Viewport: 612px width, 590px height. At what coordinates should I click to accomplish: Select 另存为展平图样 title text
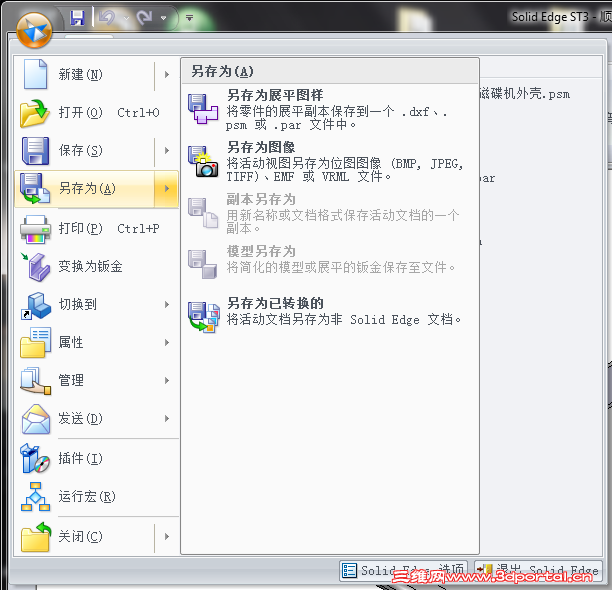coord(275,95)
